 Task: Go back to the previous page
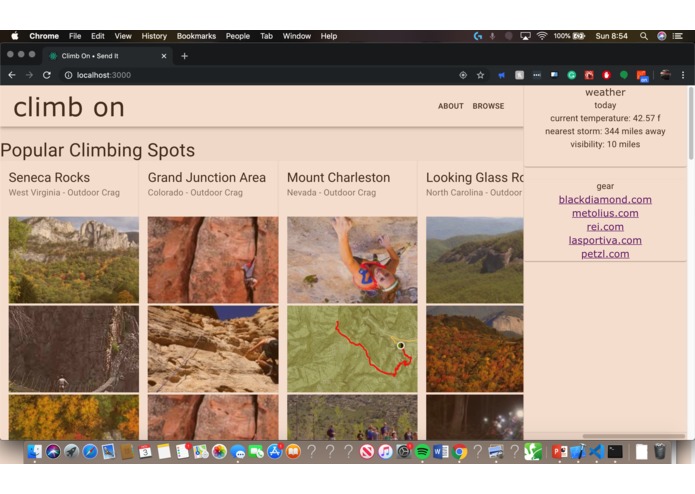[x=12, y=75]
